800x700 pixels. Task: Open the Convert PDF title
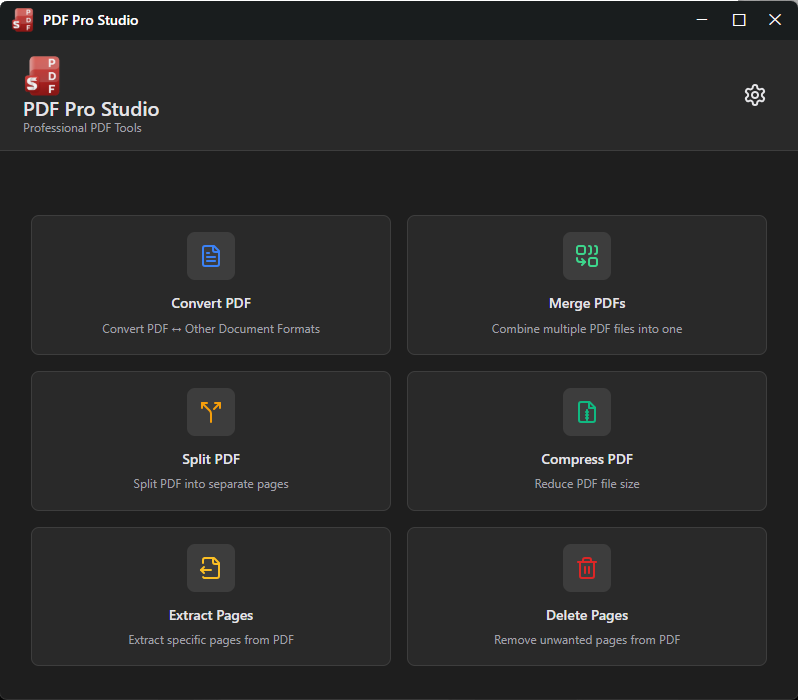pos(211,304)
